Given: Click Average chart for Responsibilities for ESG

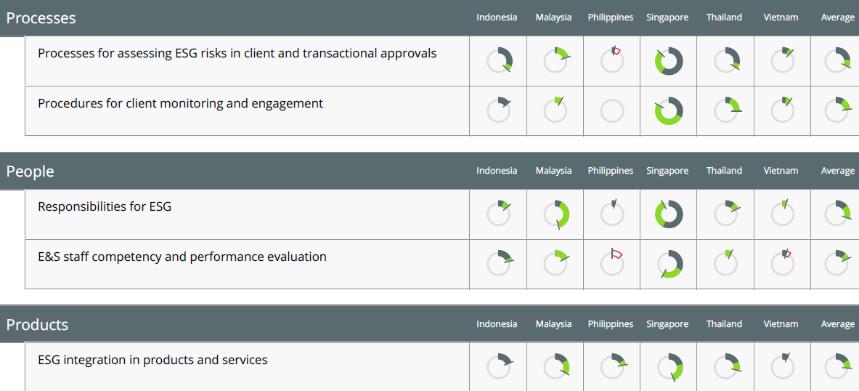Looking at the screenshot, I should [838, 214].
